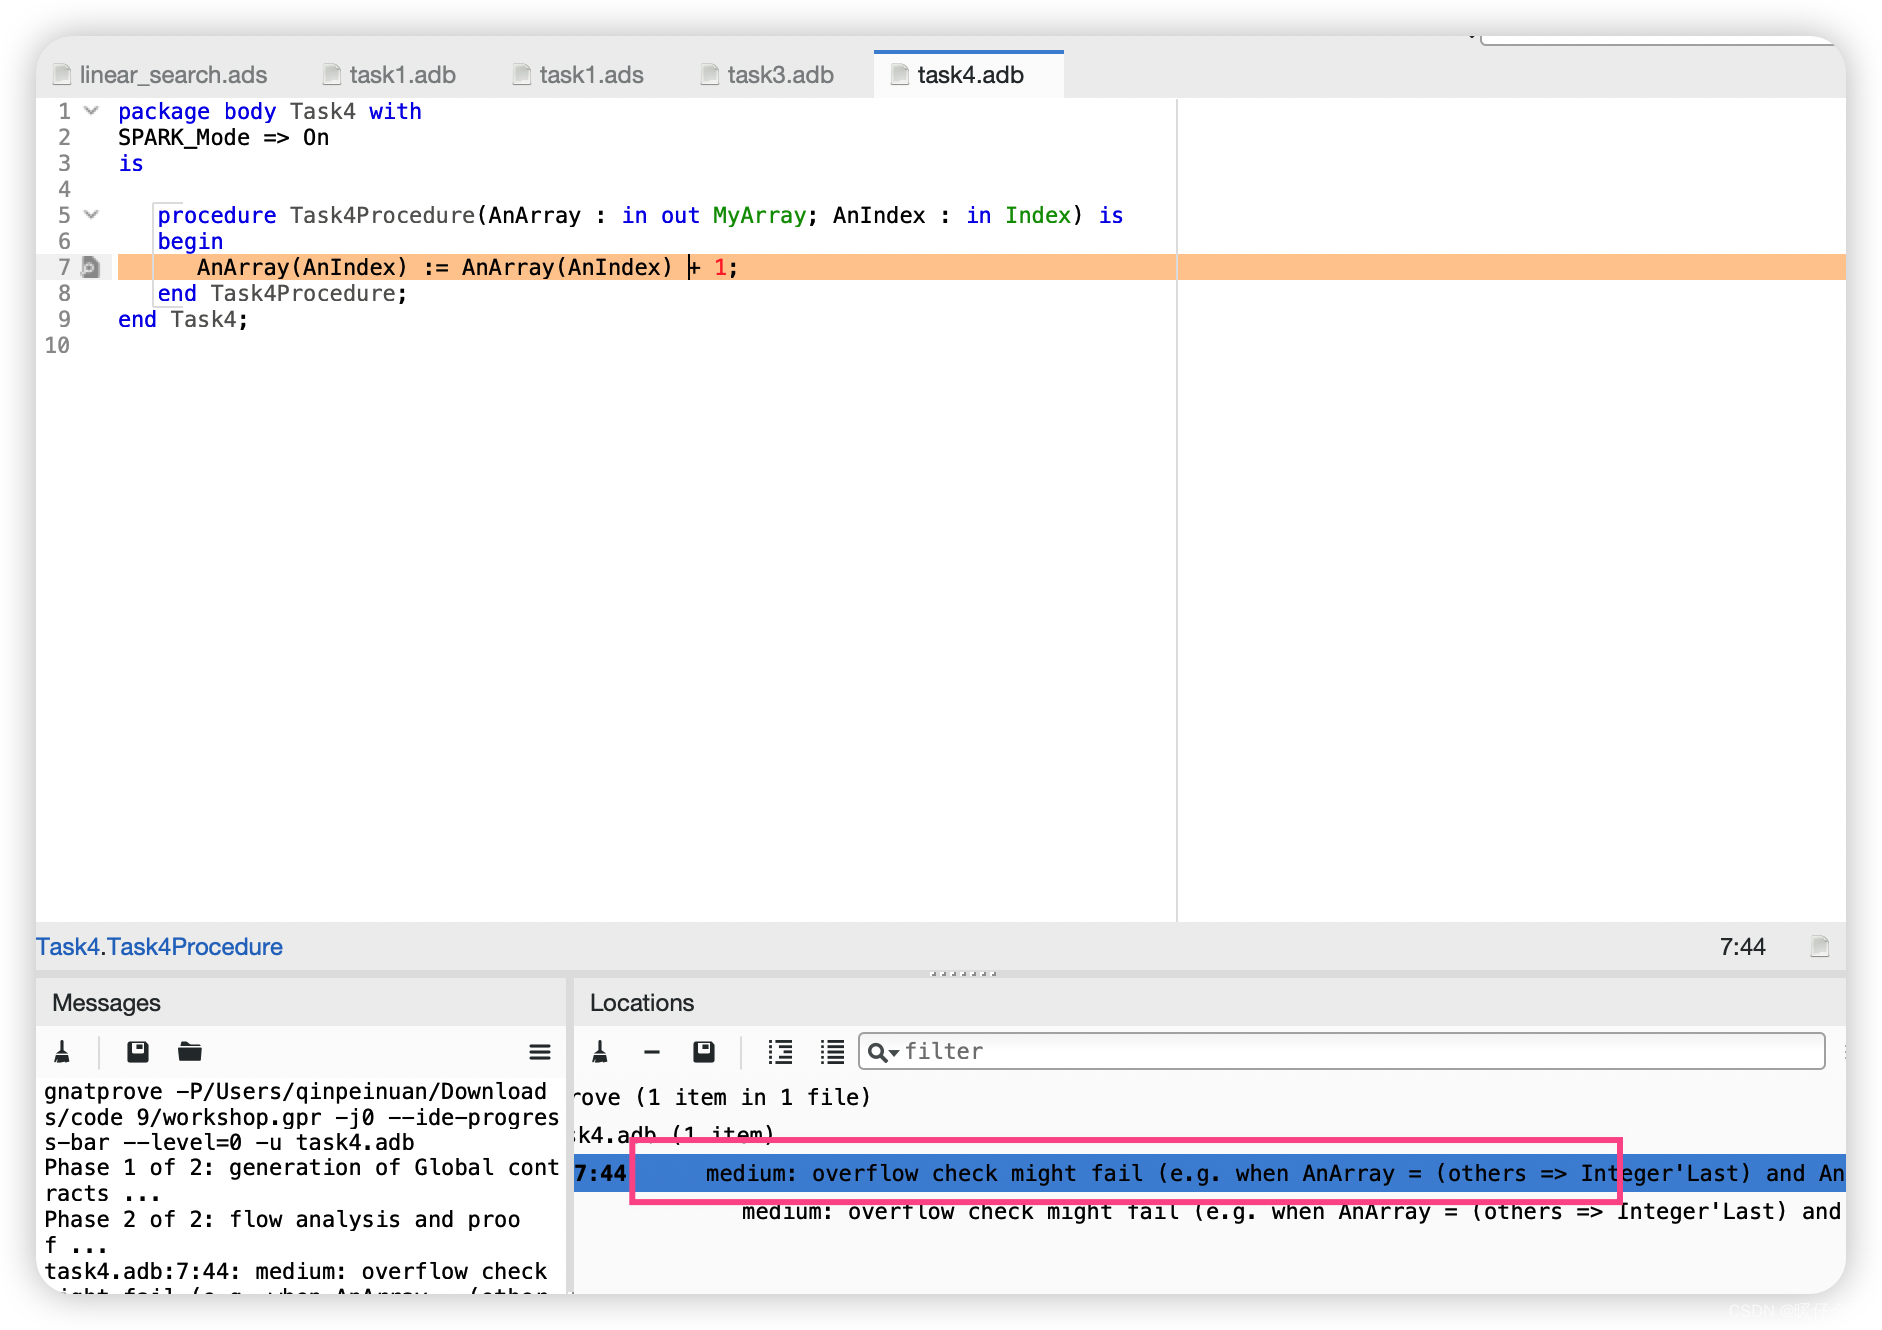
Task: Click 'end Task4Procedure;' on line 8
Action: click(282, 293)
